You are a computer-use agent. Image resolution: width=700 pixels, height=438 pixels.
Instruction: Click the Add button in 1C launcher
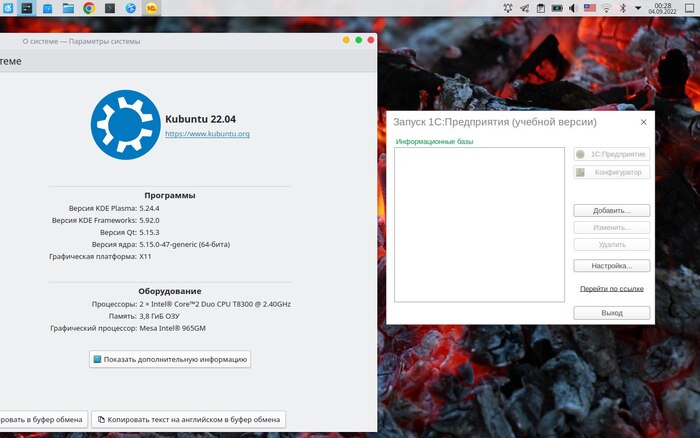pos(612,210)
